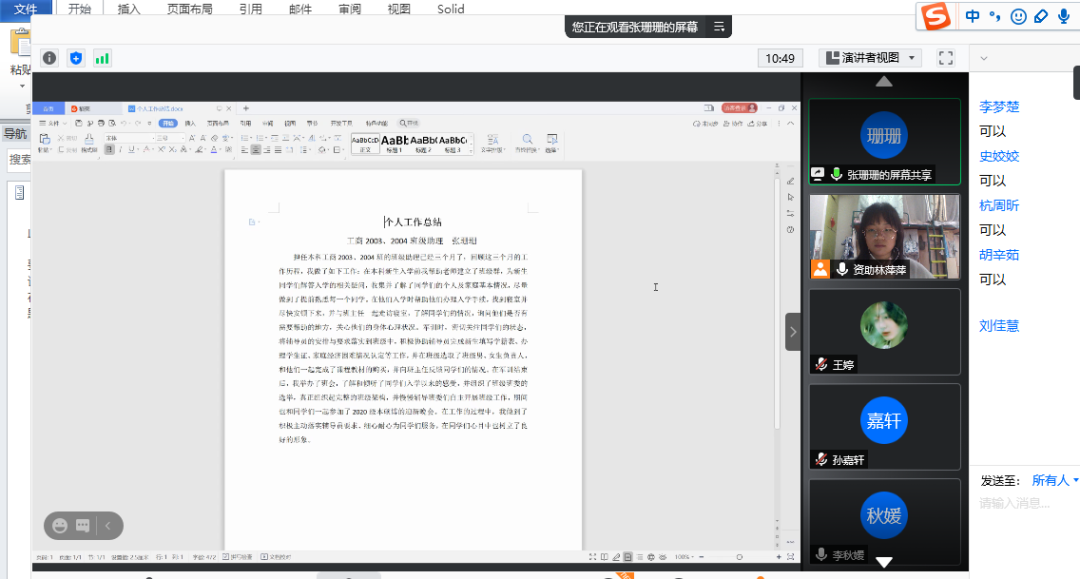1080x579 pixels.
Task: Click the sender name 李梦楚 in chat
Action: point(999,107)
